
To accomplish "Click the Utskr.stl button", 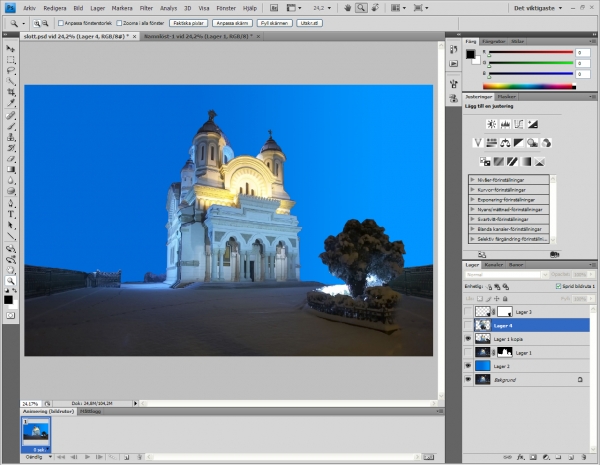I will (x=309, y=23).
